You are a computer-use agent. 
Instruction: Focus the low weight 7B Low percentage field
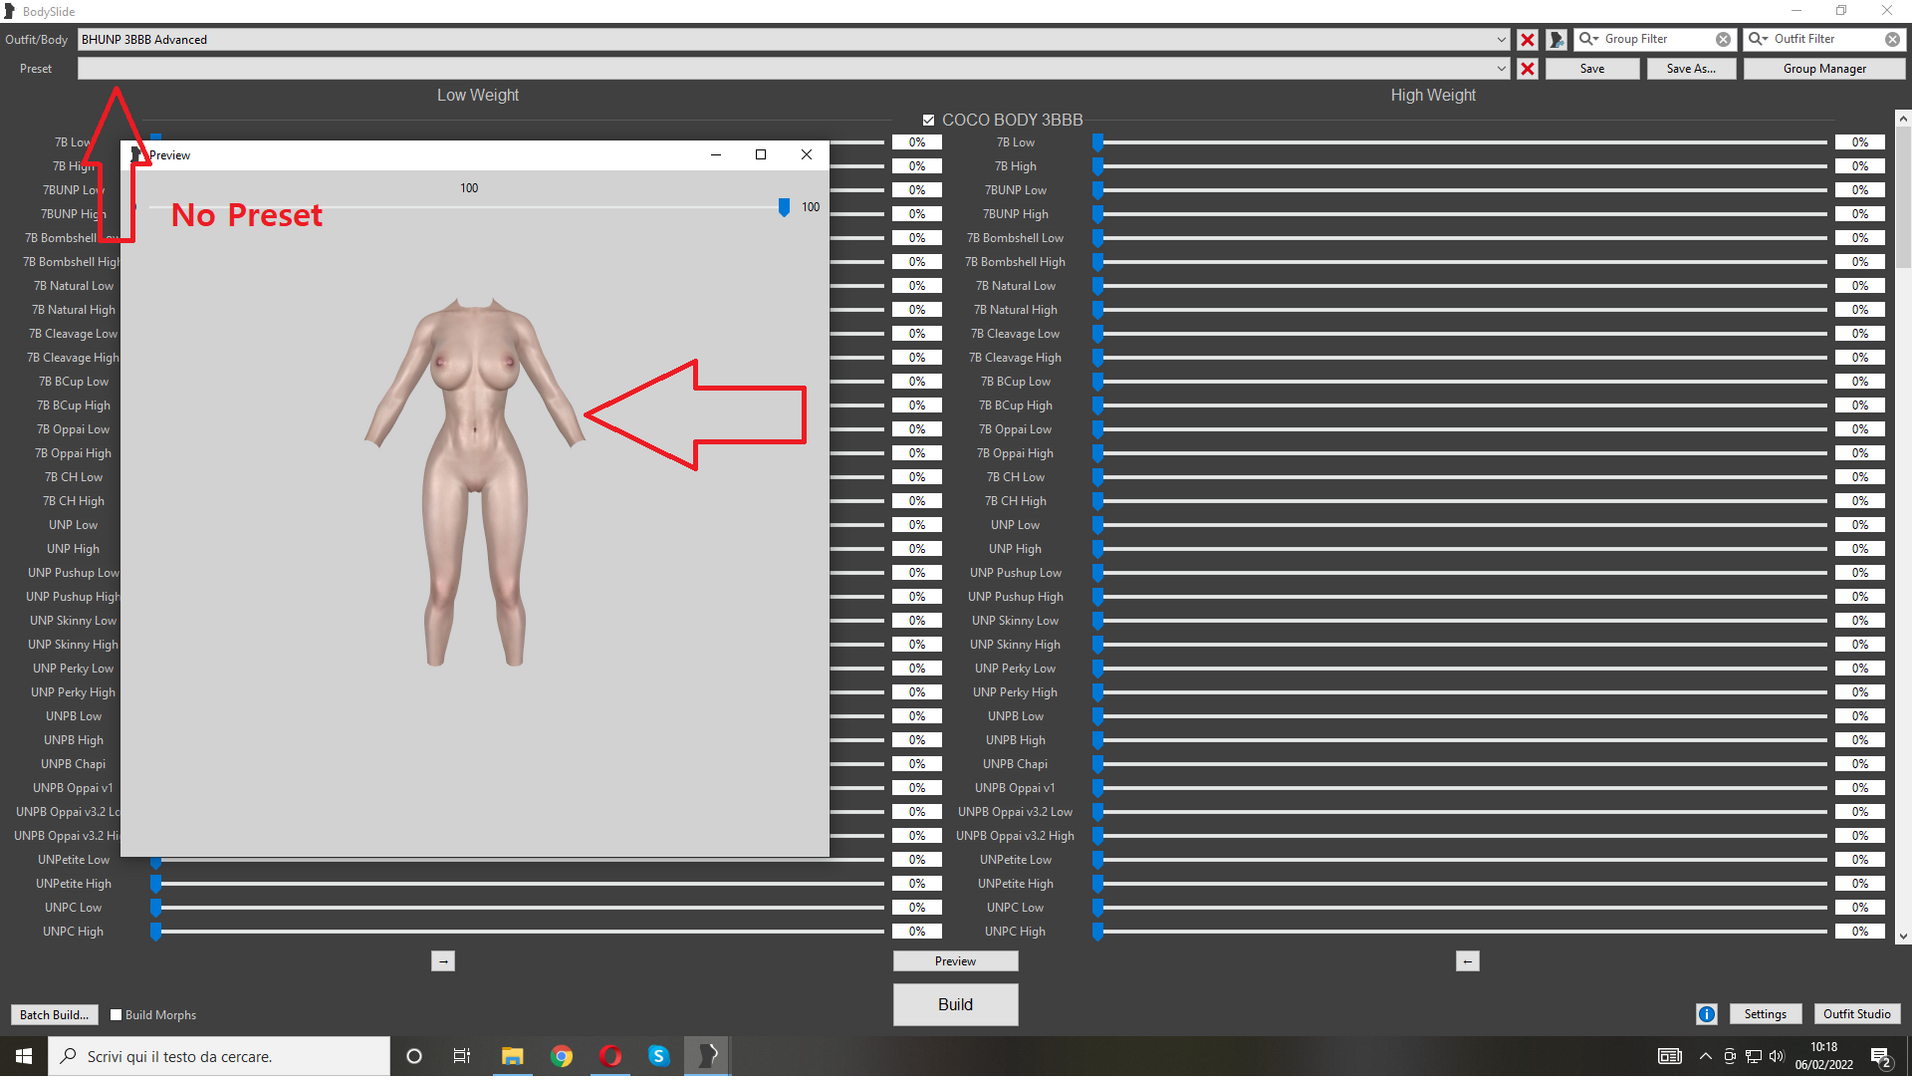[x=917, y=142]
